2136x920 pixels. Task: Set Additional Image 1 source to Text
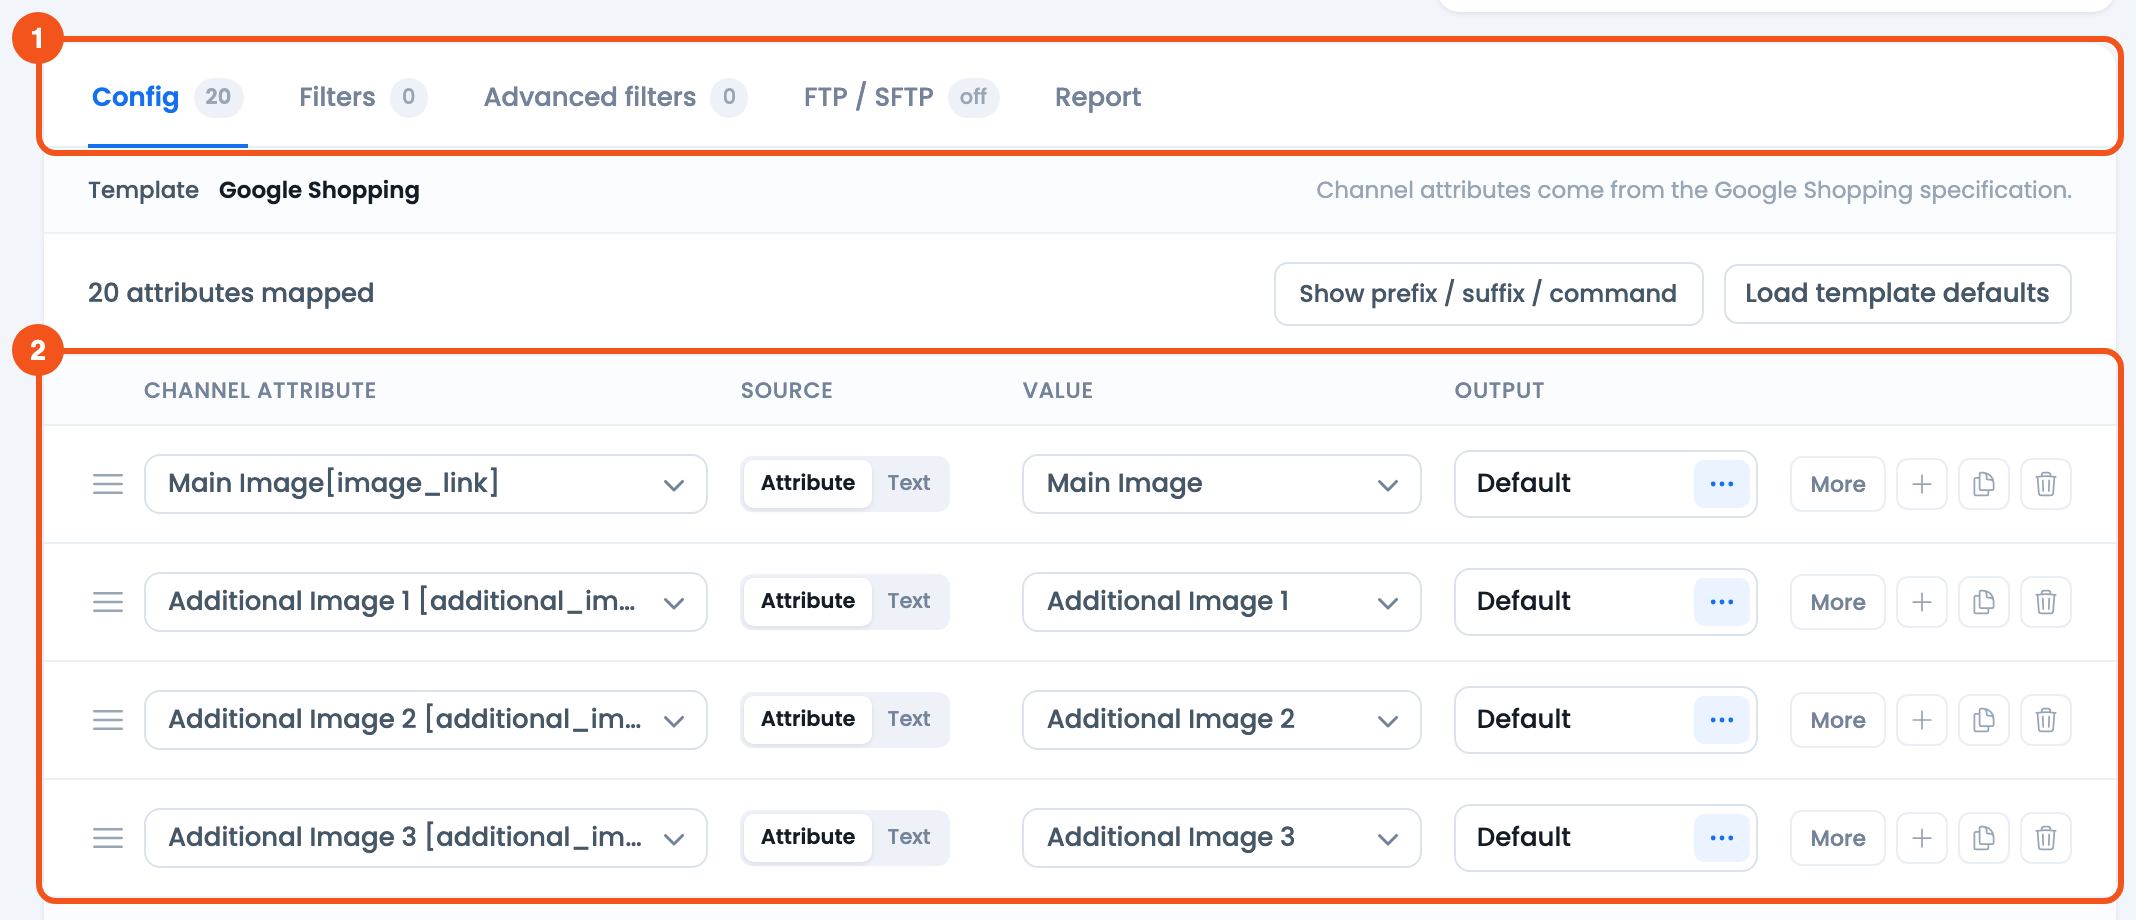coord(909,601)
